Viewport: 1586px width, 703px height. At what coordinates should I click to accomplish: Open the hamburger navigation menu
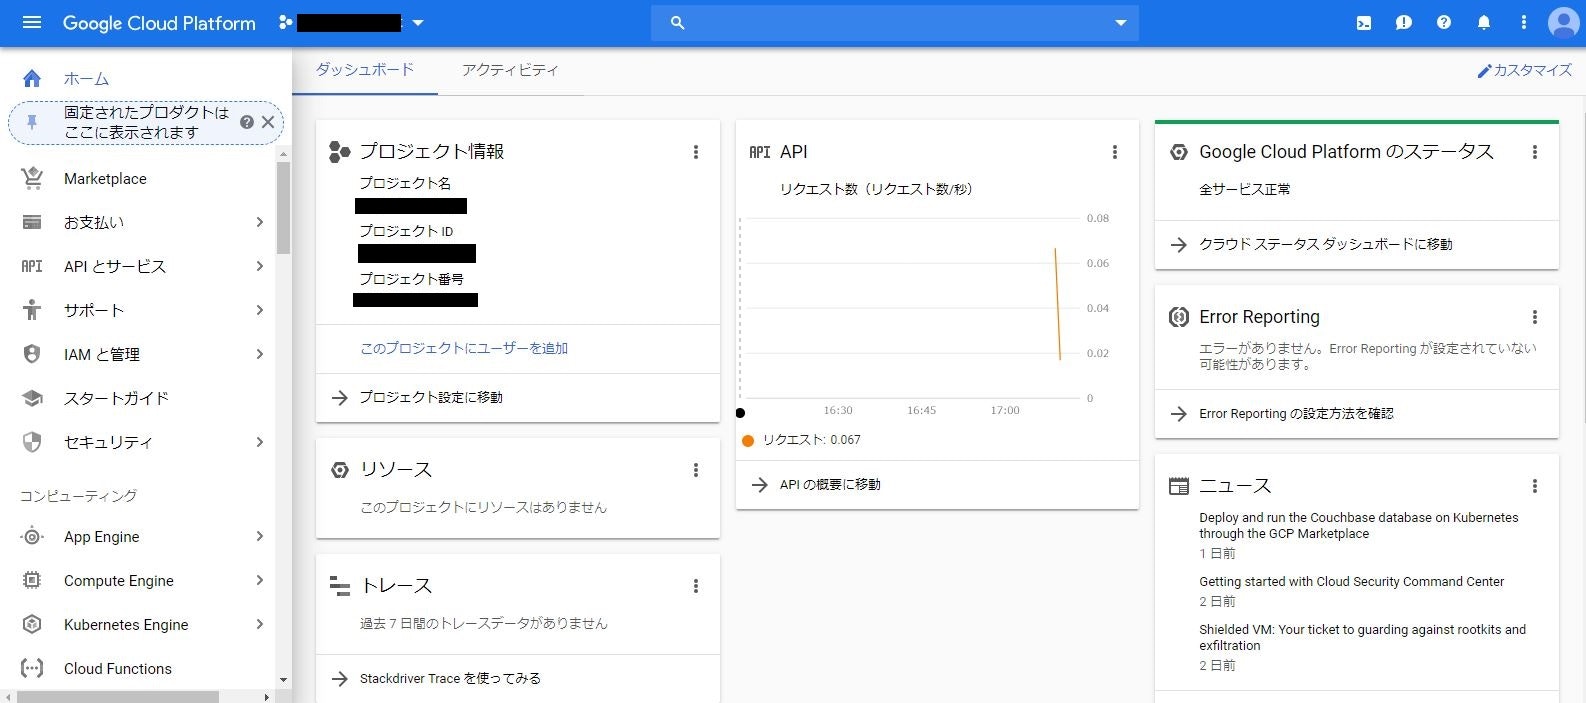tap(32, 22)
